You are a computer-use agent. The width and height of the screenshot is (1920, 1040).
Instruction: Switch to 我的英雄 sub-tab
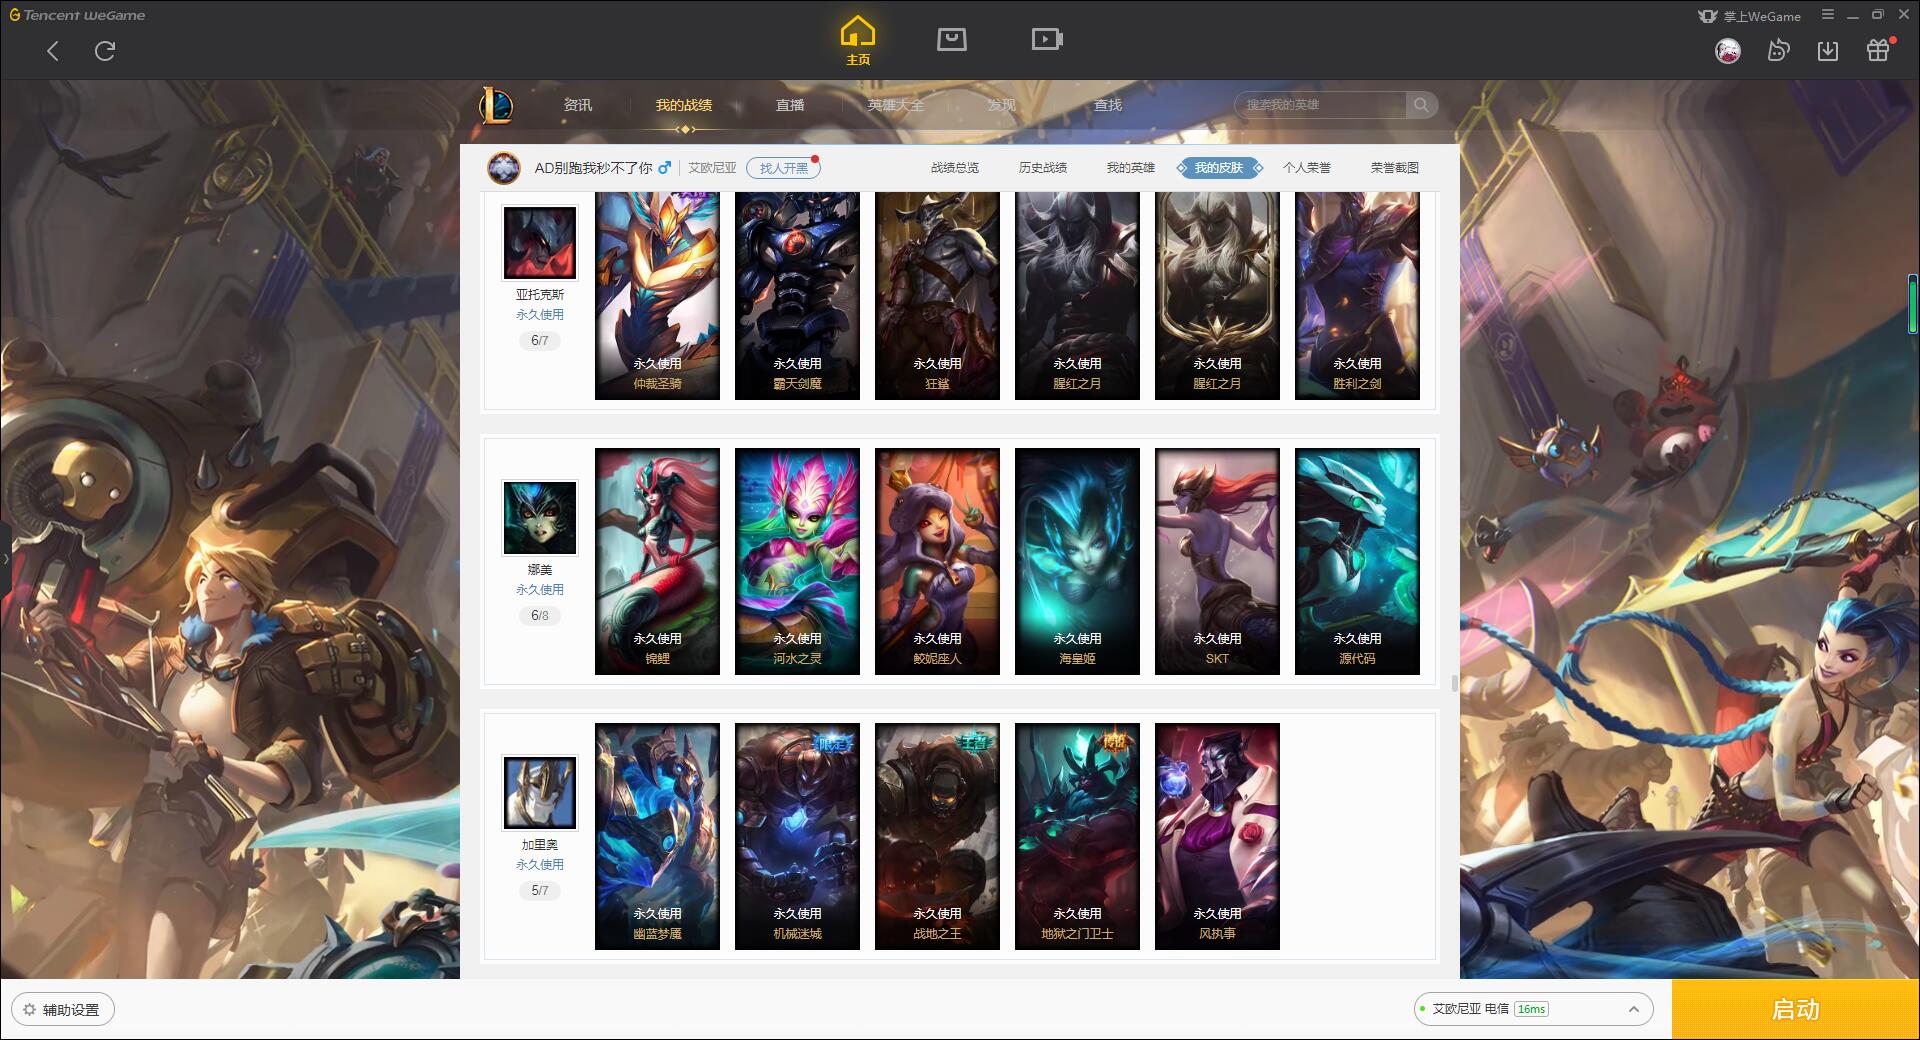click(x=1131, y=168)
